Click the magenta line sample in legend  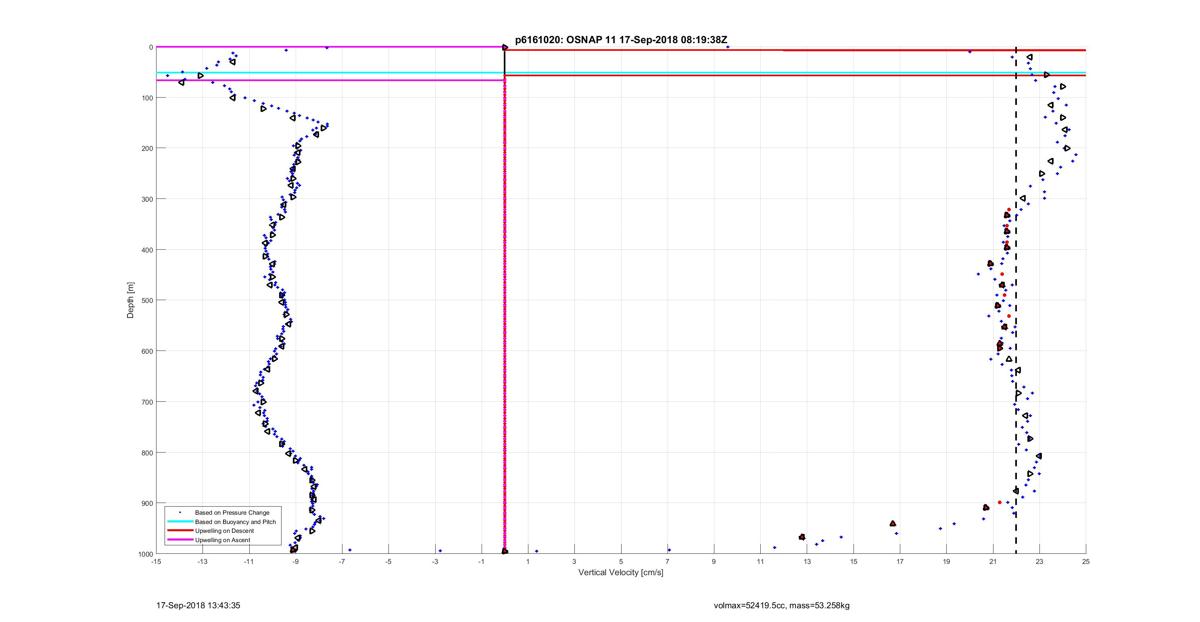pos(179,540)
